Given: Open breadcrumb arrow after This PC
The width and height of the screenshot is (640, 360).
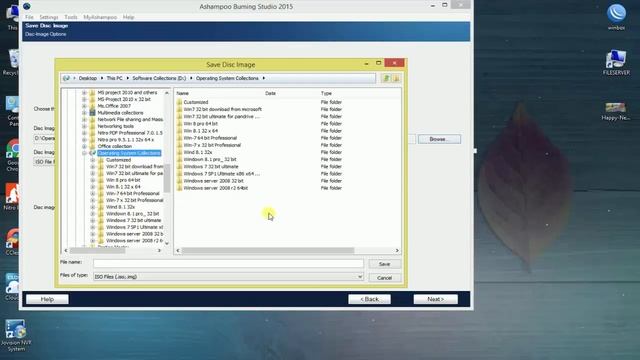Looking at the screenshot, I should [x=127, y=78].
